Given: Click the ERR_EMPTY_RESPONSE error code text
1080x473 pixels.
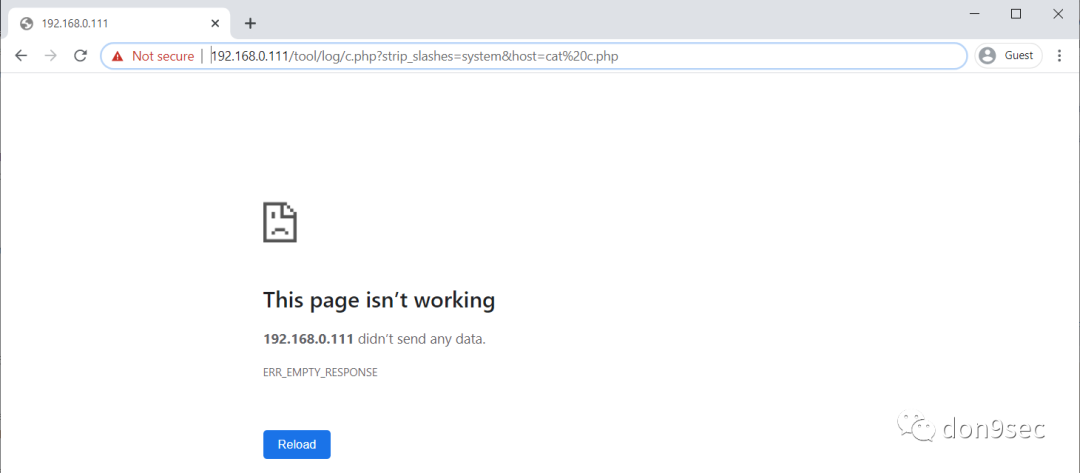Looking at the screenshot, I should coord(320,372).
